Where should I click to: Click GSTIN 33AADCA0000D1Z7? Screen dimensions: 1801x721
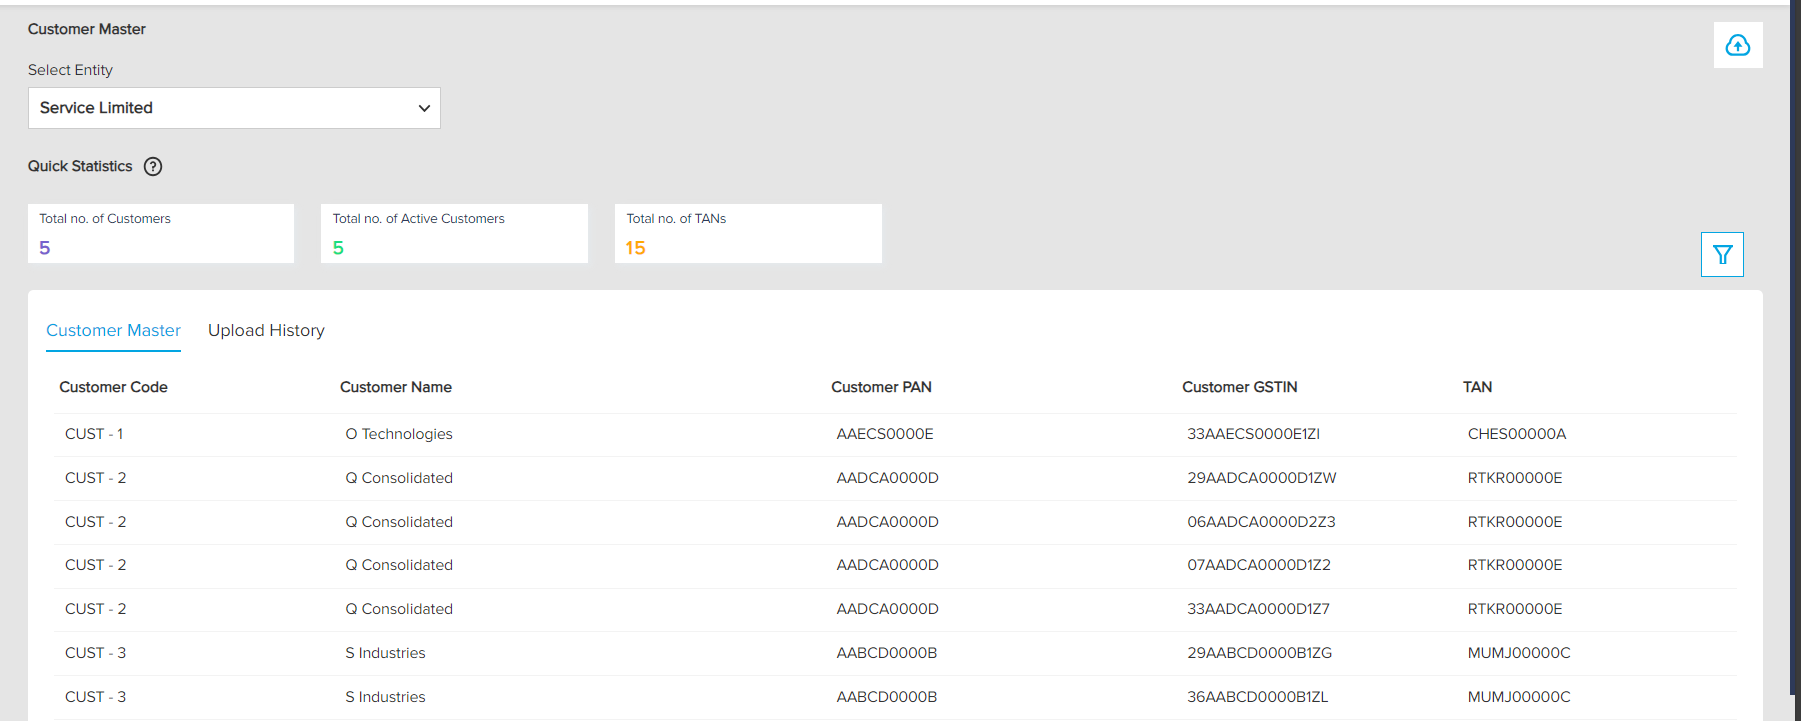click(x=1258, y=609)
